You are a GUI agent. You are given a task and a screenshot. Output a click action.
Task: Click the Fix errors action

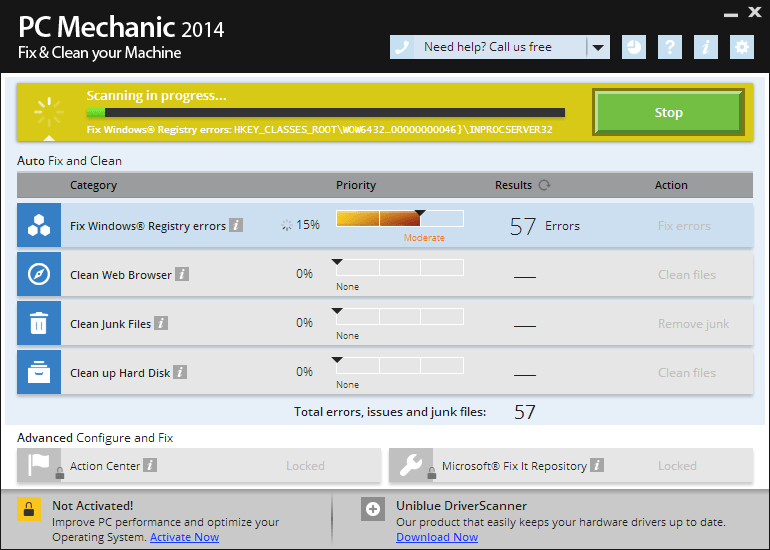tap(684, 226)
